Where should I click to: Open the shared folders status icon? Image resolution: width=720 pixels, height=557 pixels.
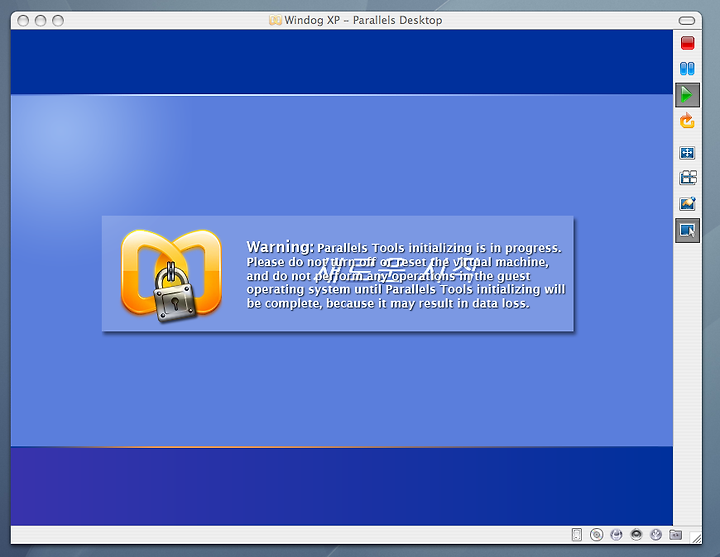tap(675, 534)
